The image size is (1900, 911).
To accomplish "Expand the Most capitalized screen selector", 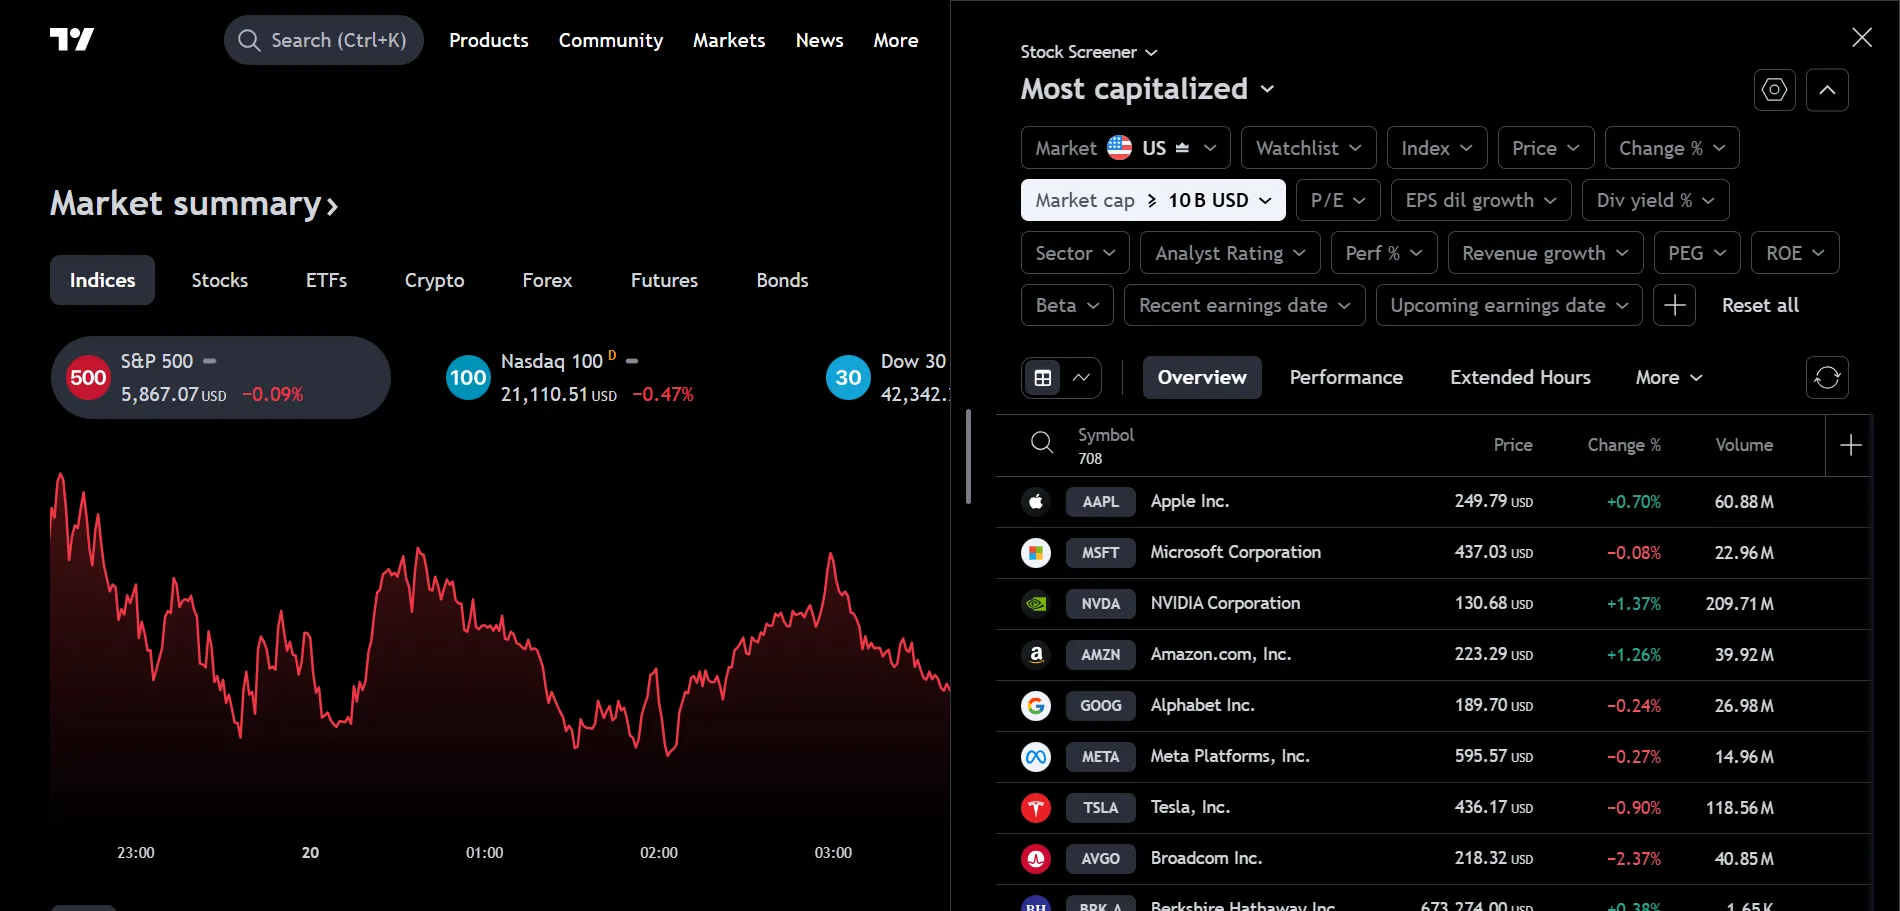I will click(x=1147, y=89).
